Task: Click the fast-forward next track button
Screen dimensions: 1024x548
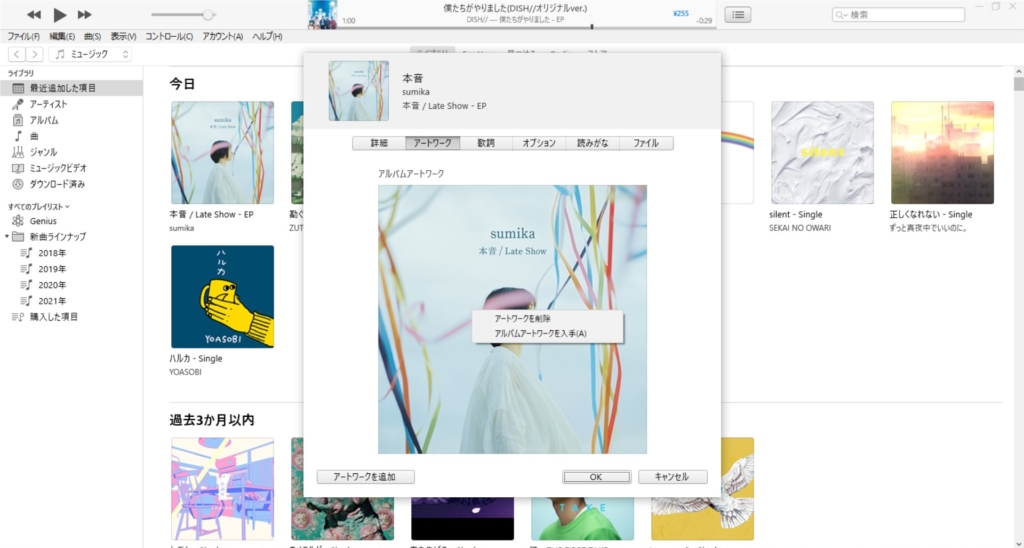Action: [84, 14]
